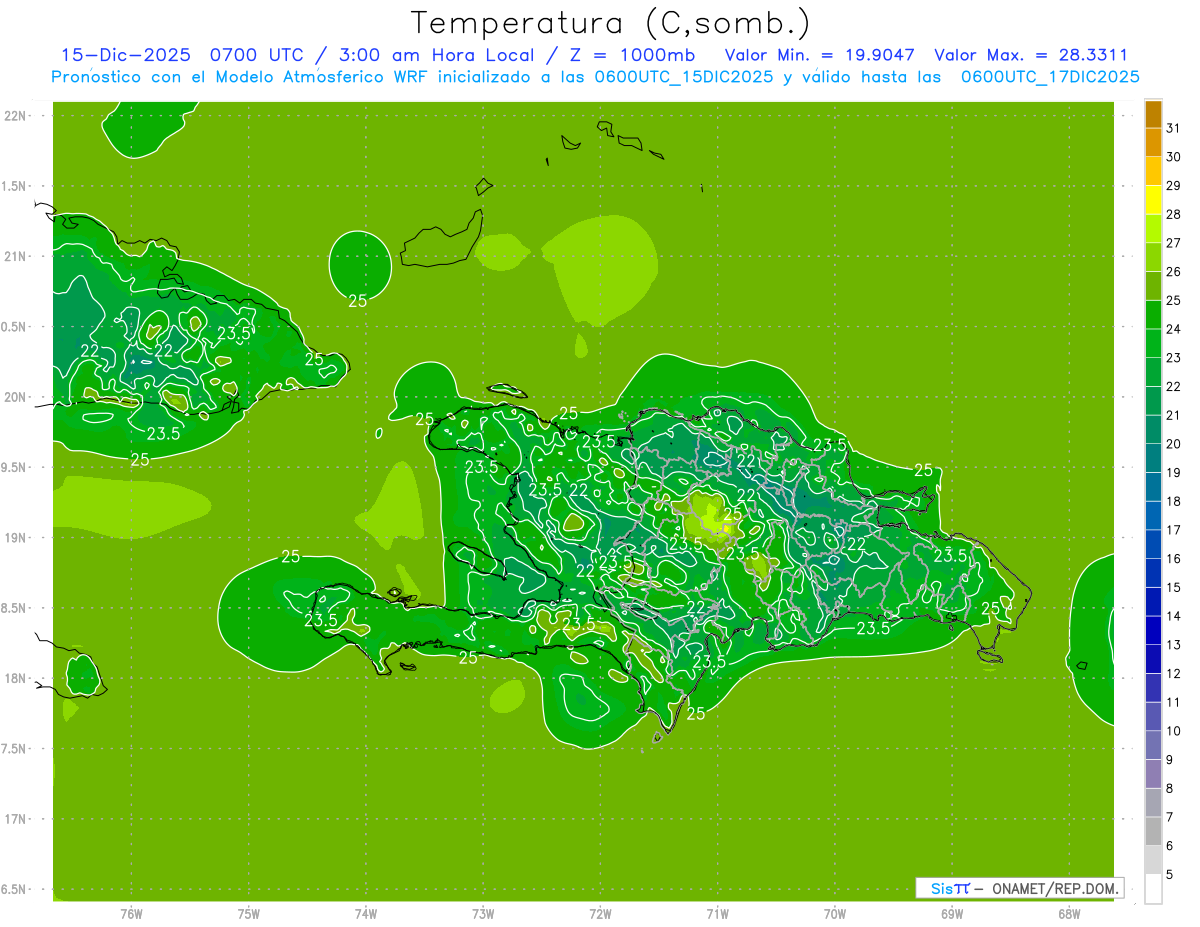Click the color bar label "17"

tap(1174, 530)
